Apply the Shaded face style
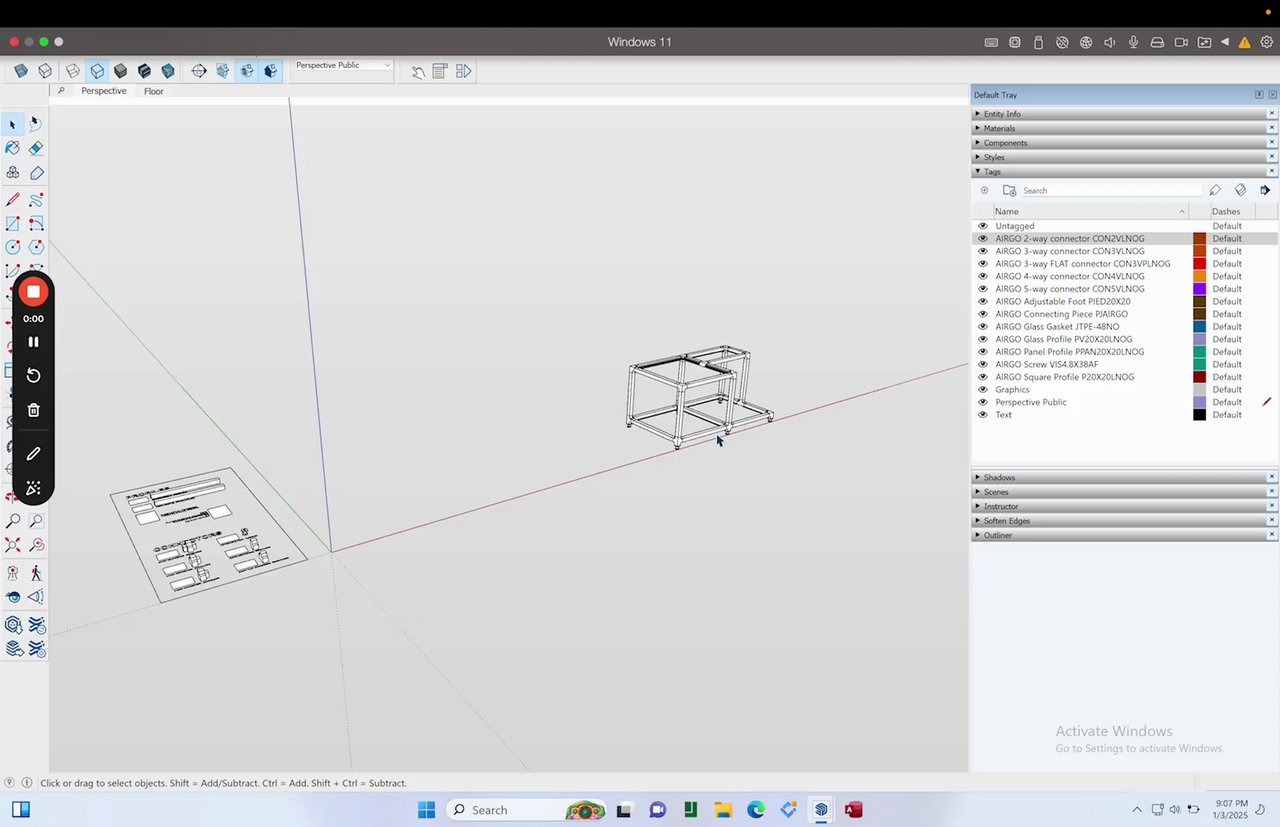Screen dimensions: 1280x827 pyautogui.click(x=120, y=71)
